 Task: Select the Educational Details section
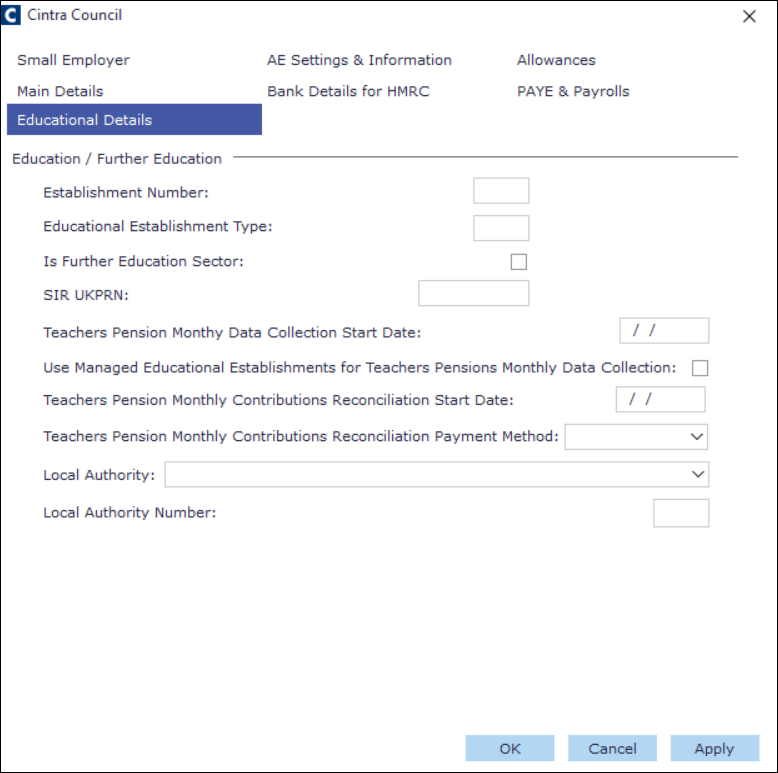(x=134, y=120)
